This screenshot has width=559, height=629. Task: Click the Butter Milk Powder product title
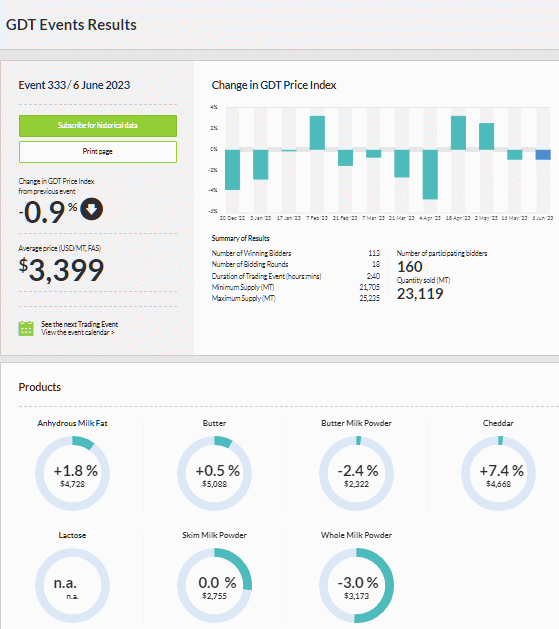[356, 423]
